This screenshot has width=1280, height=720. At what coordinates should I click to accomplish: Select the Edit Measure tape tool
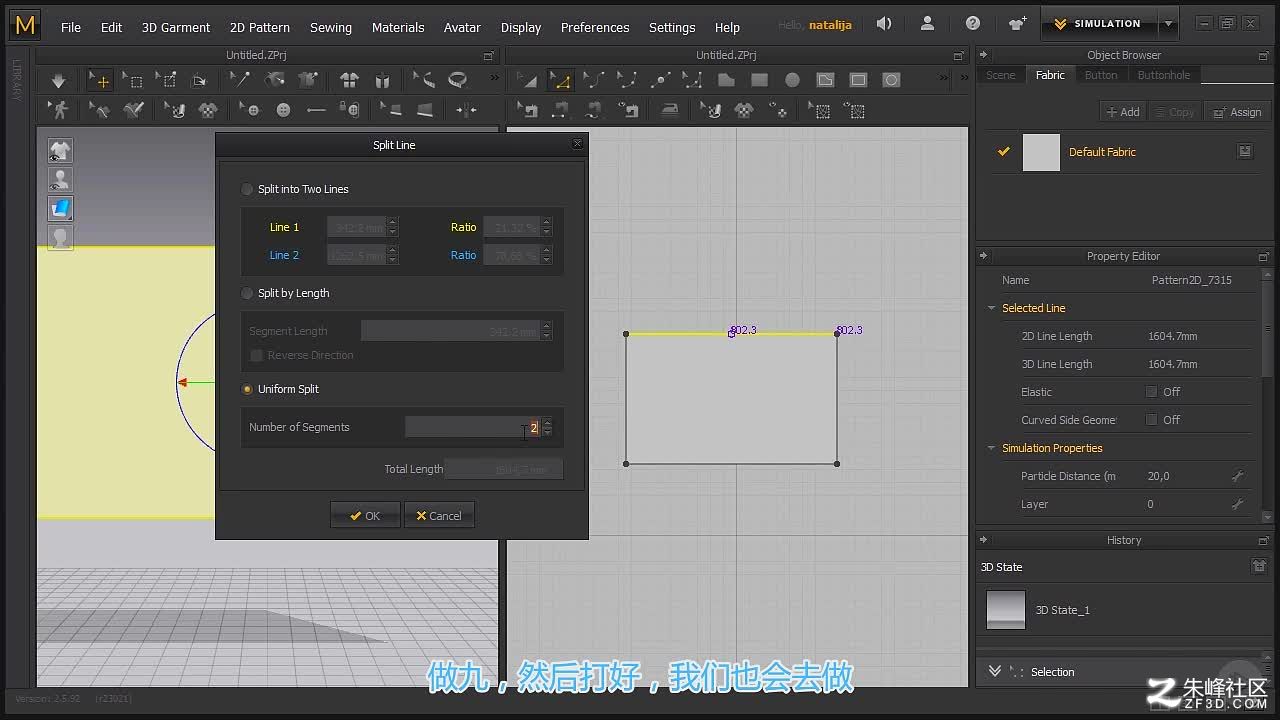coord(424,80)
